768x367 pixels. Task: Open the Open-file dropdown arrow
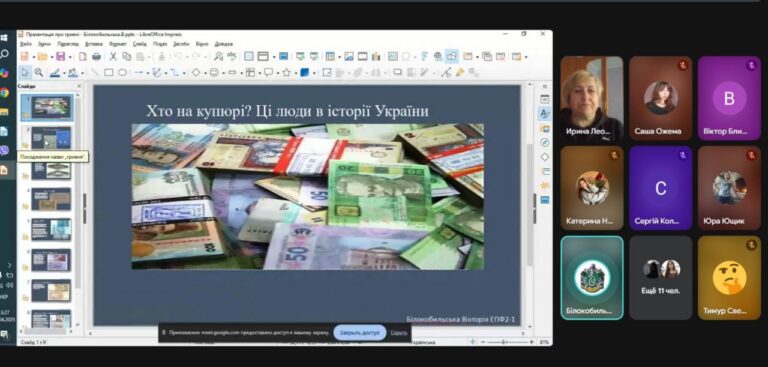coord(52,57)
